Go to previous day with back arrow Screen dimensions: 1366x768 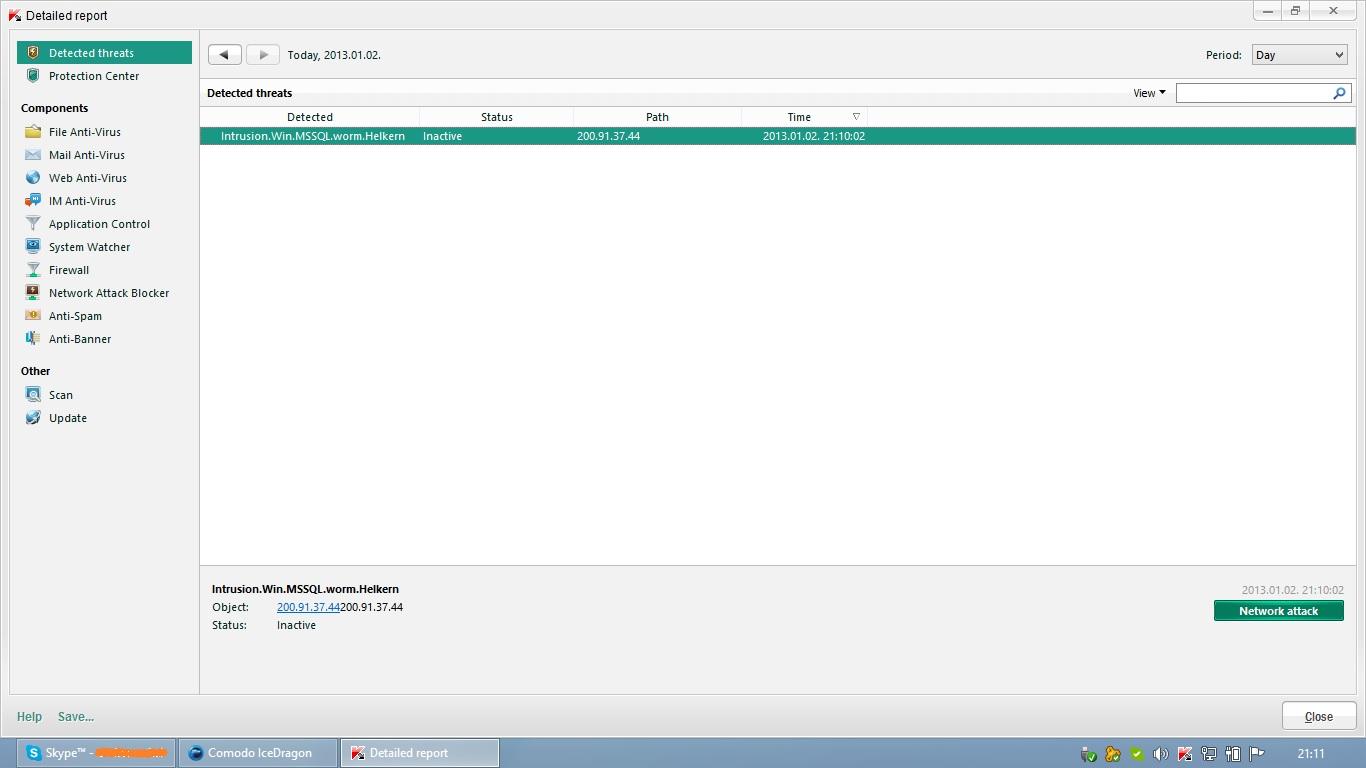pos(224,55)
